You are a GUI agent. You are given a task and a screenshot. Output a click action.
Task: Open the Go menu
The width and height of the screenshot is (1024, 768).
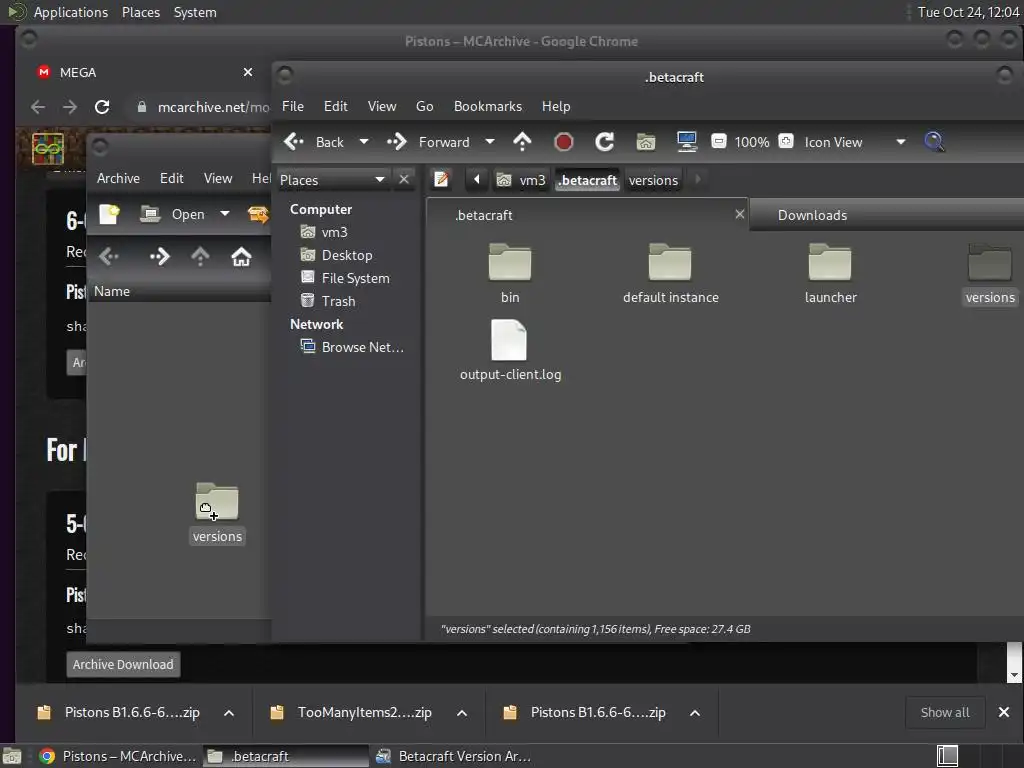tap(424, 106)
